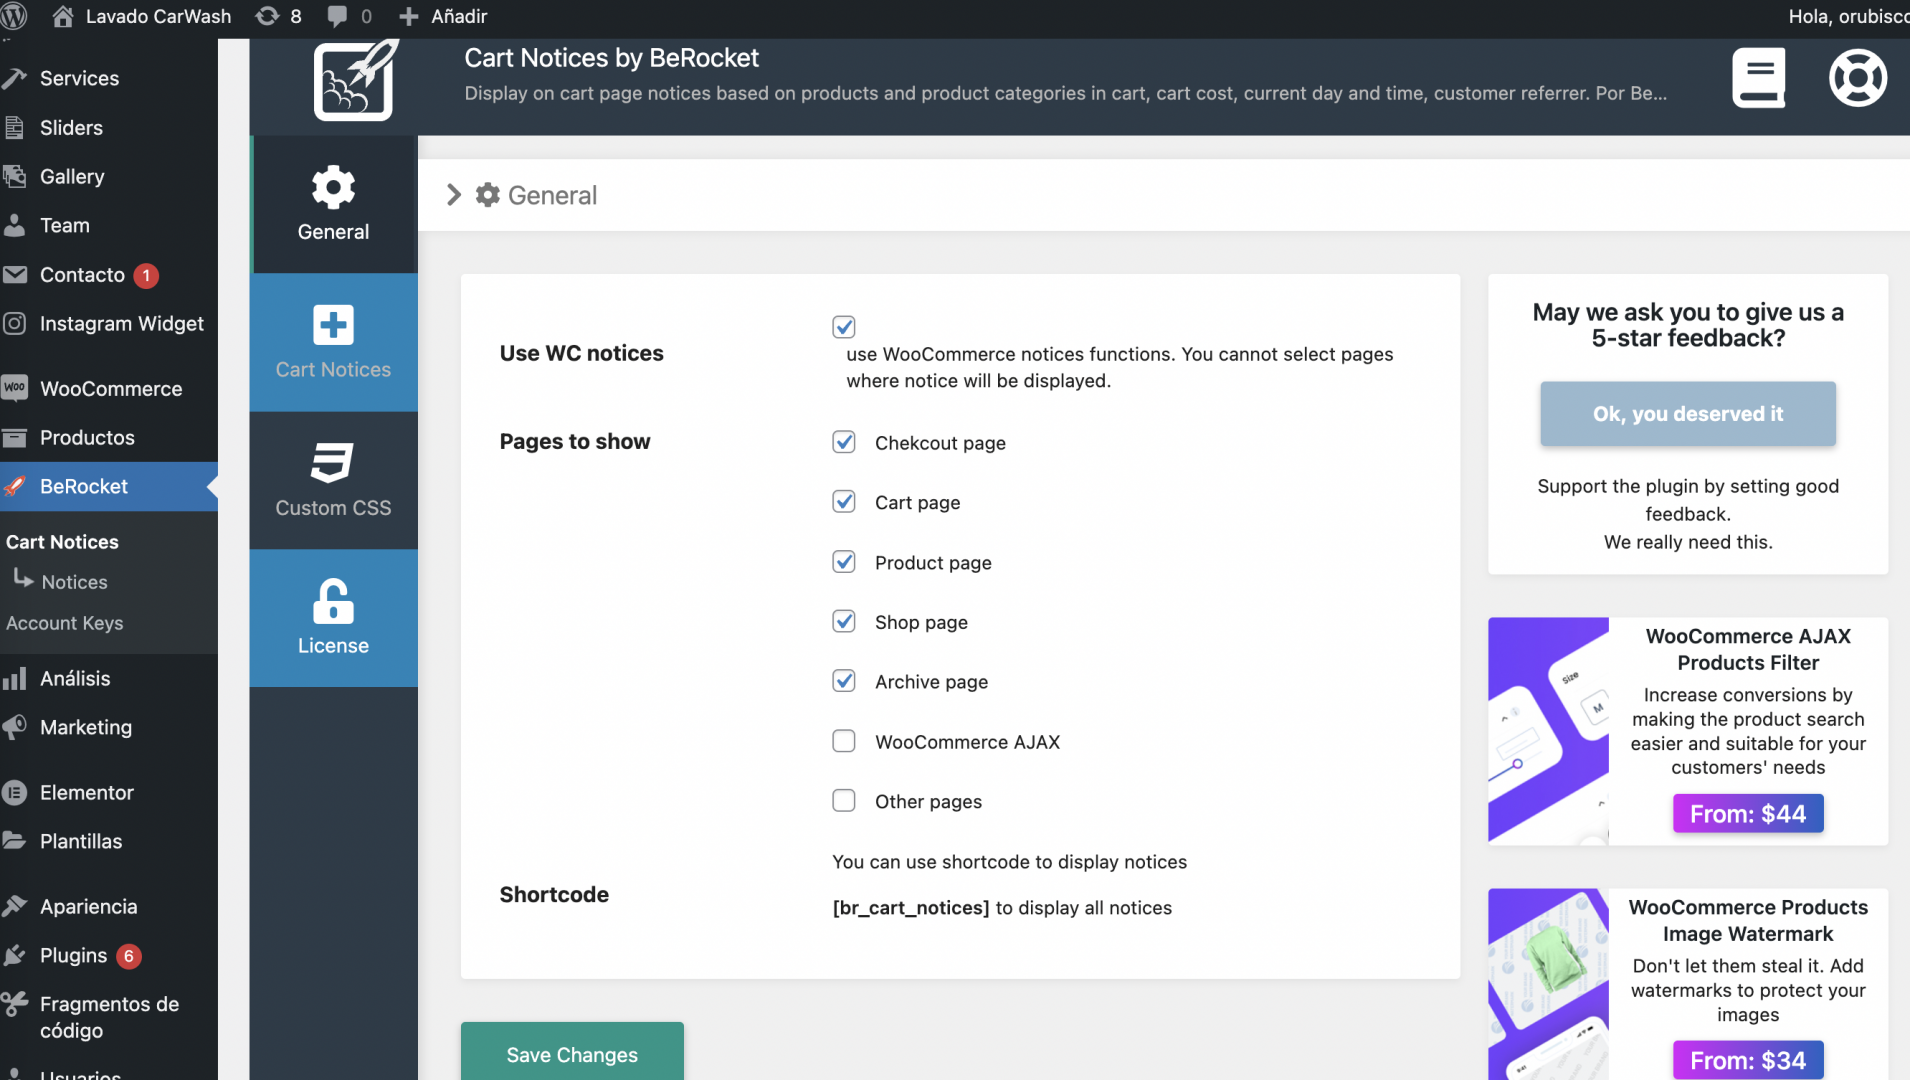Switch to the Cart Notices tab
This screenshot has height=1080, width=1910.
(333, 343)
